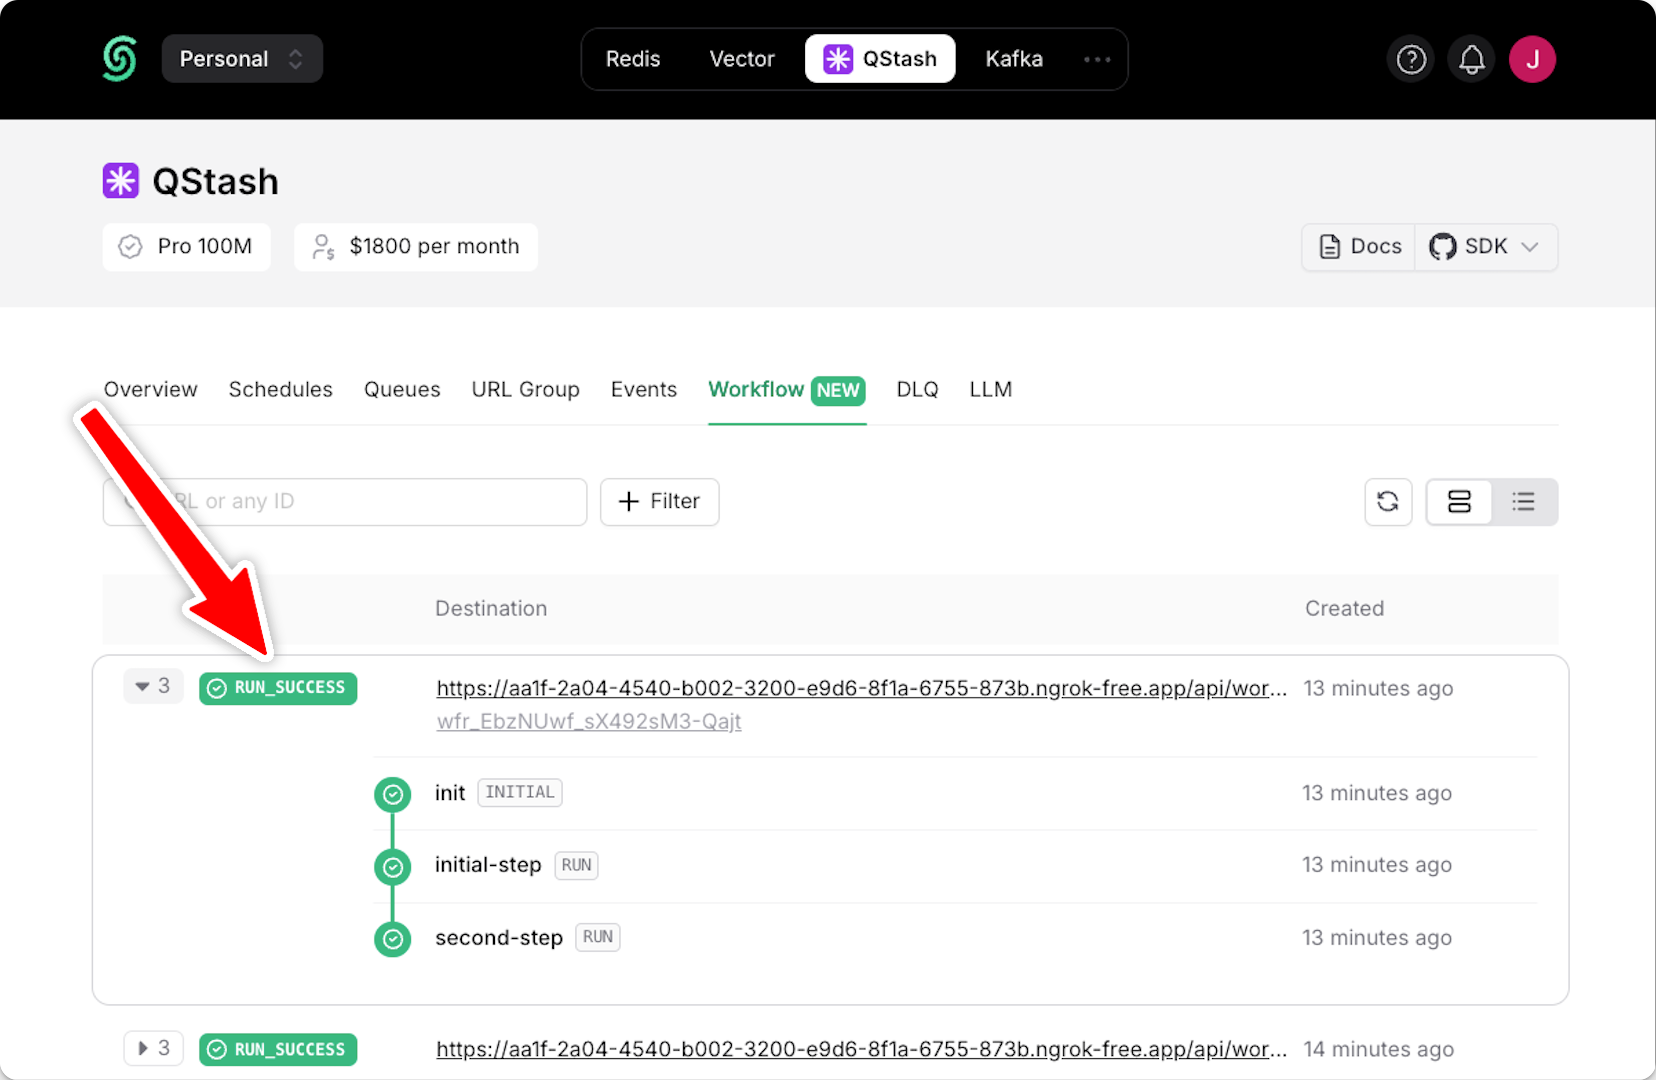Viewport: 1656px width, 1080px height.
Task: Focus the URL or any ID search field
Action: (x=345, y=502)
